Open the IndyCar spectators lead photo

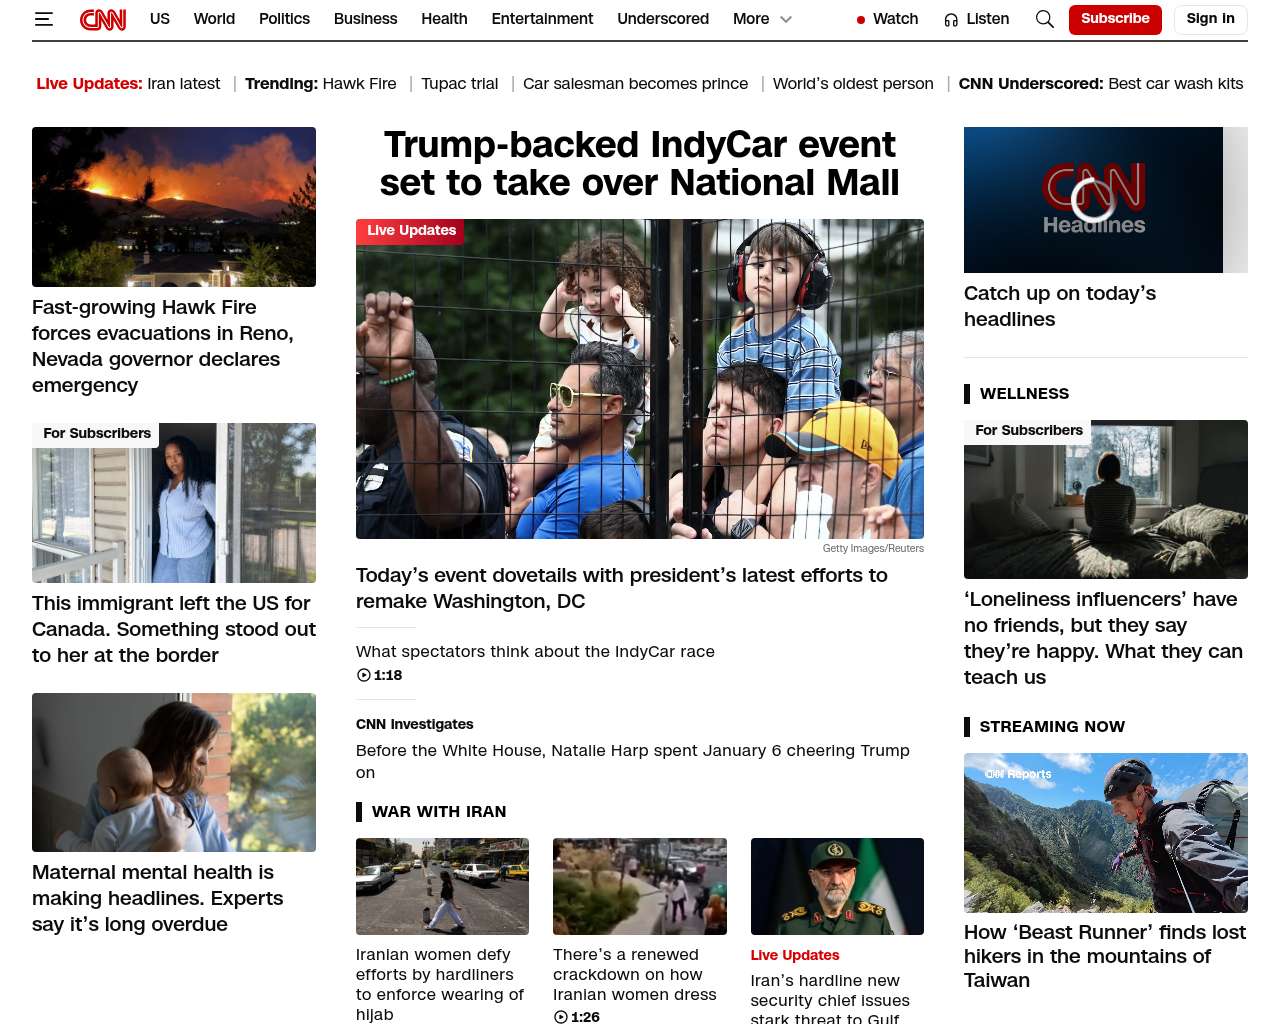tap(640, 379)
